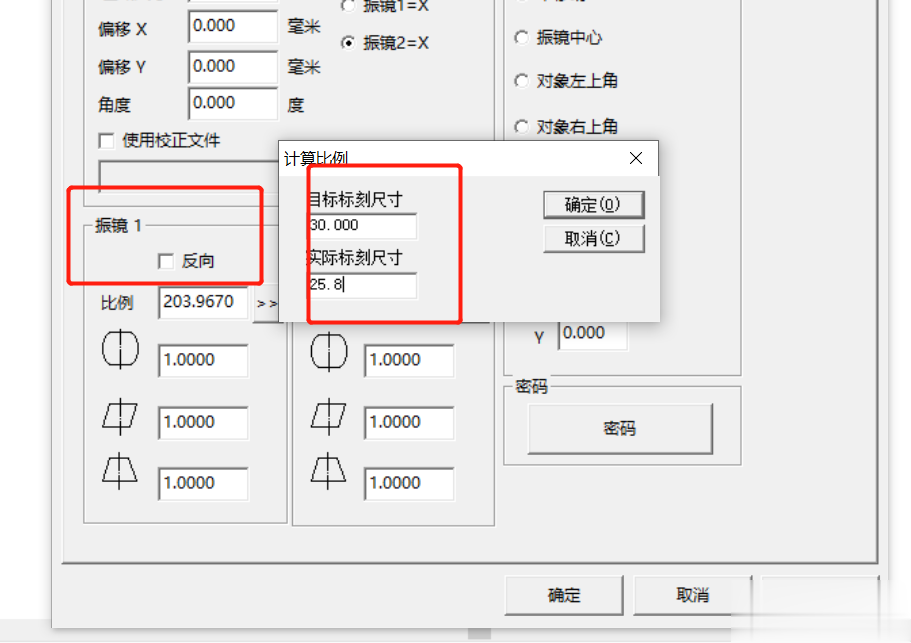Click the 密码 button
This screenshot has height=643, width=911.
click(620, 429)
